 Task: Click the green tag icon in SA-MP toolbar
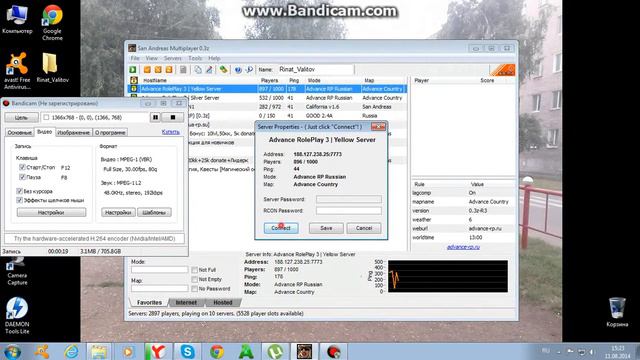click(223, 70)
